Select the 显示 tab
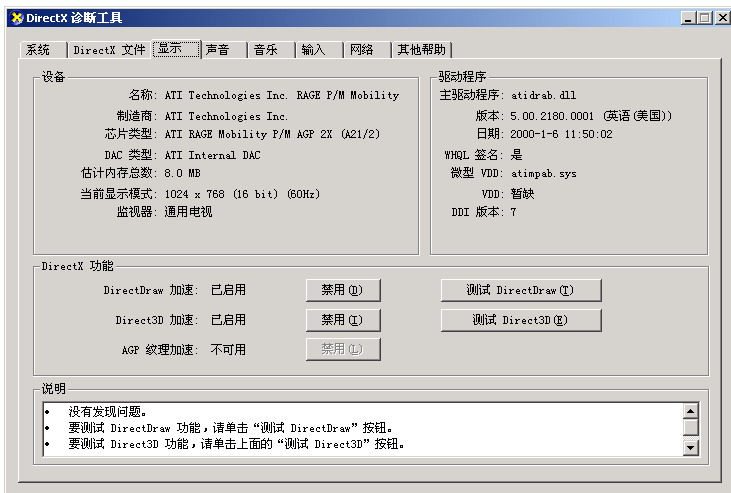 pos(177,49)
